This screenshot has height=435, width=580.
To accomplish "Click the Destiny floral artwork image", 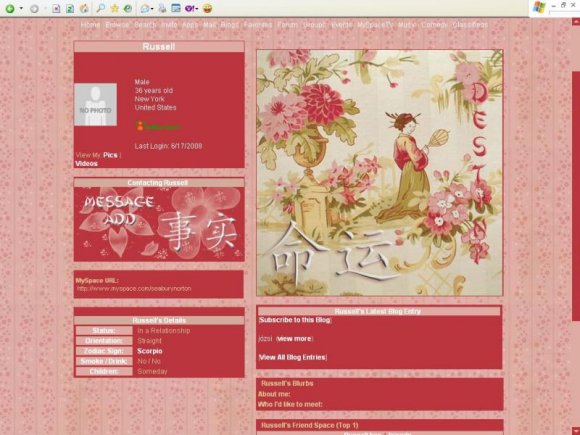I will (x=380, y=173).
